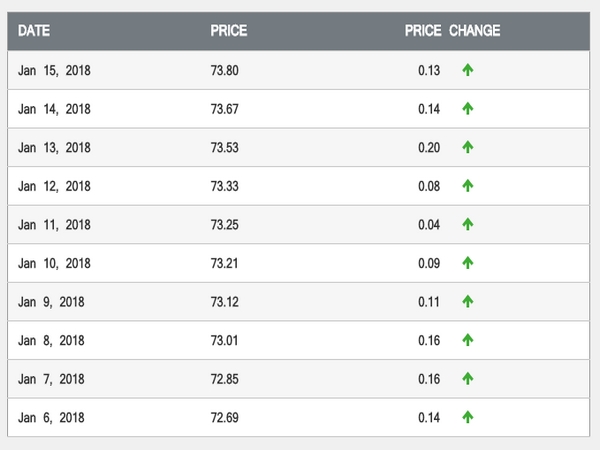Select price value 72.69
The image size is (600, 450).
point(225,417)
